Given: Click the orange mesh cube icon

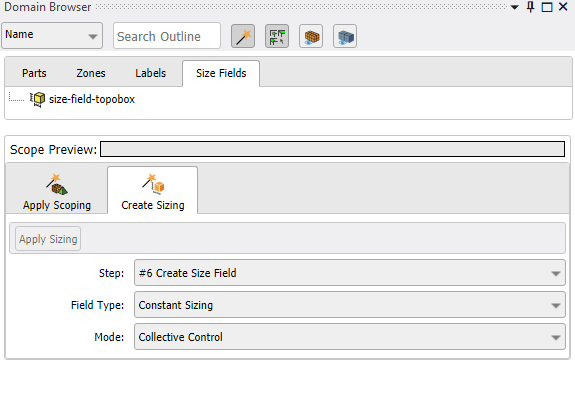Looking at the screenshot, I should pos(311,36).
